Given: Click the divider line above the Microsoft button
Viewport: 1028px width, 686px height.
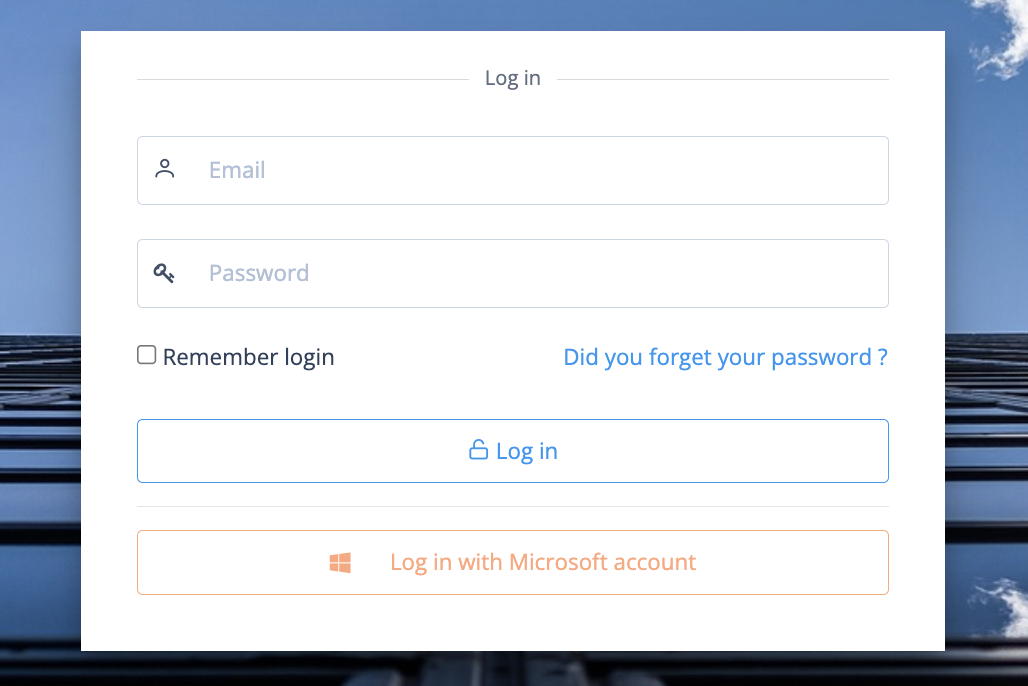Looking at the screenshot, I should tap(513, 507).
